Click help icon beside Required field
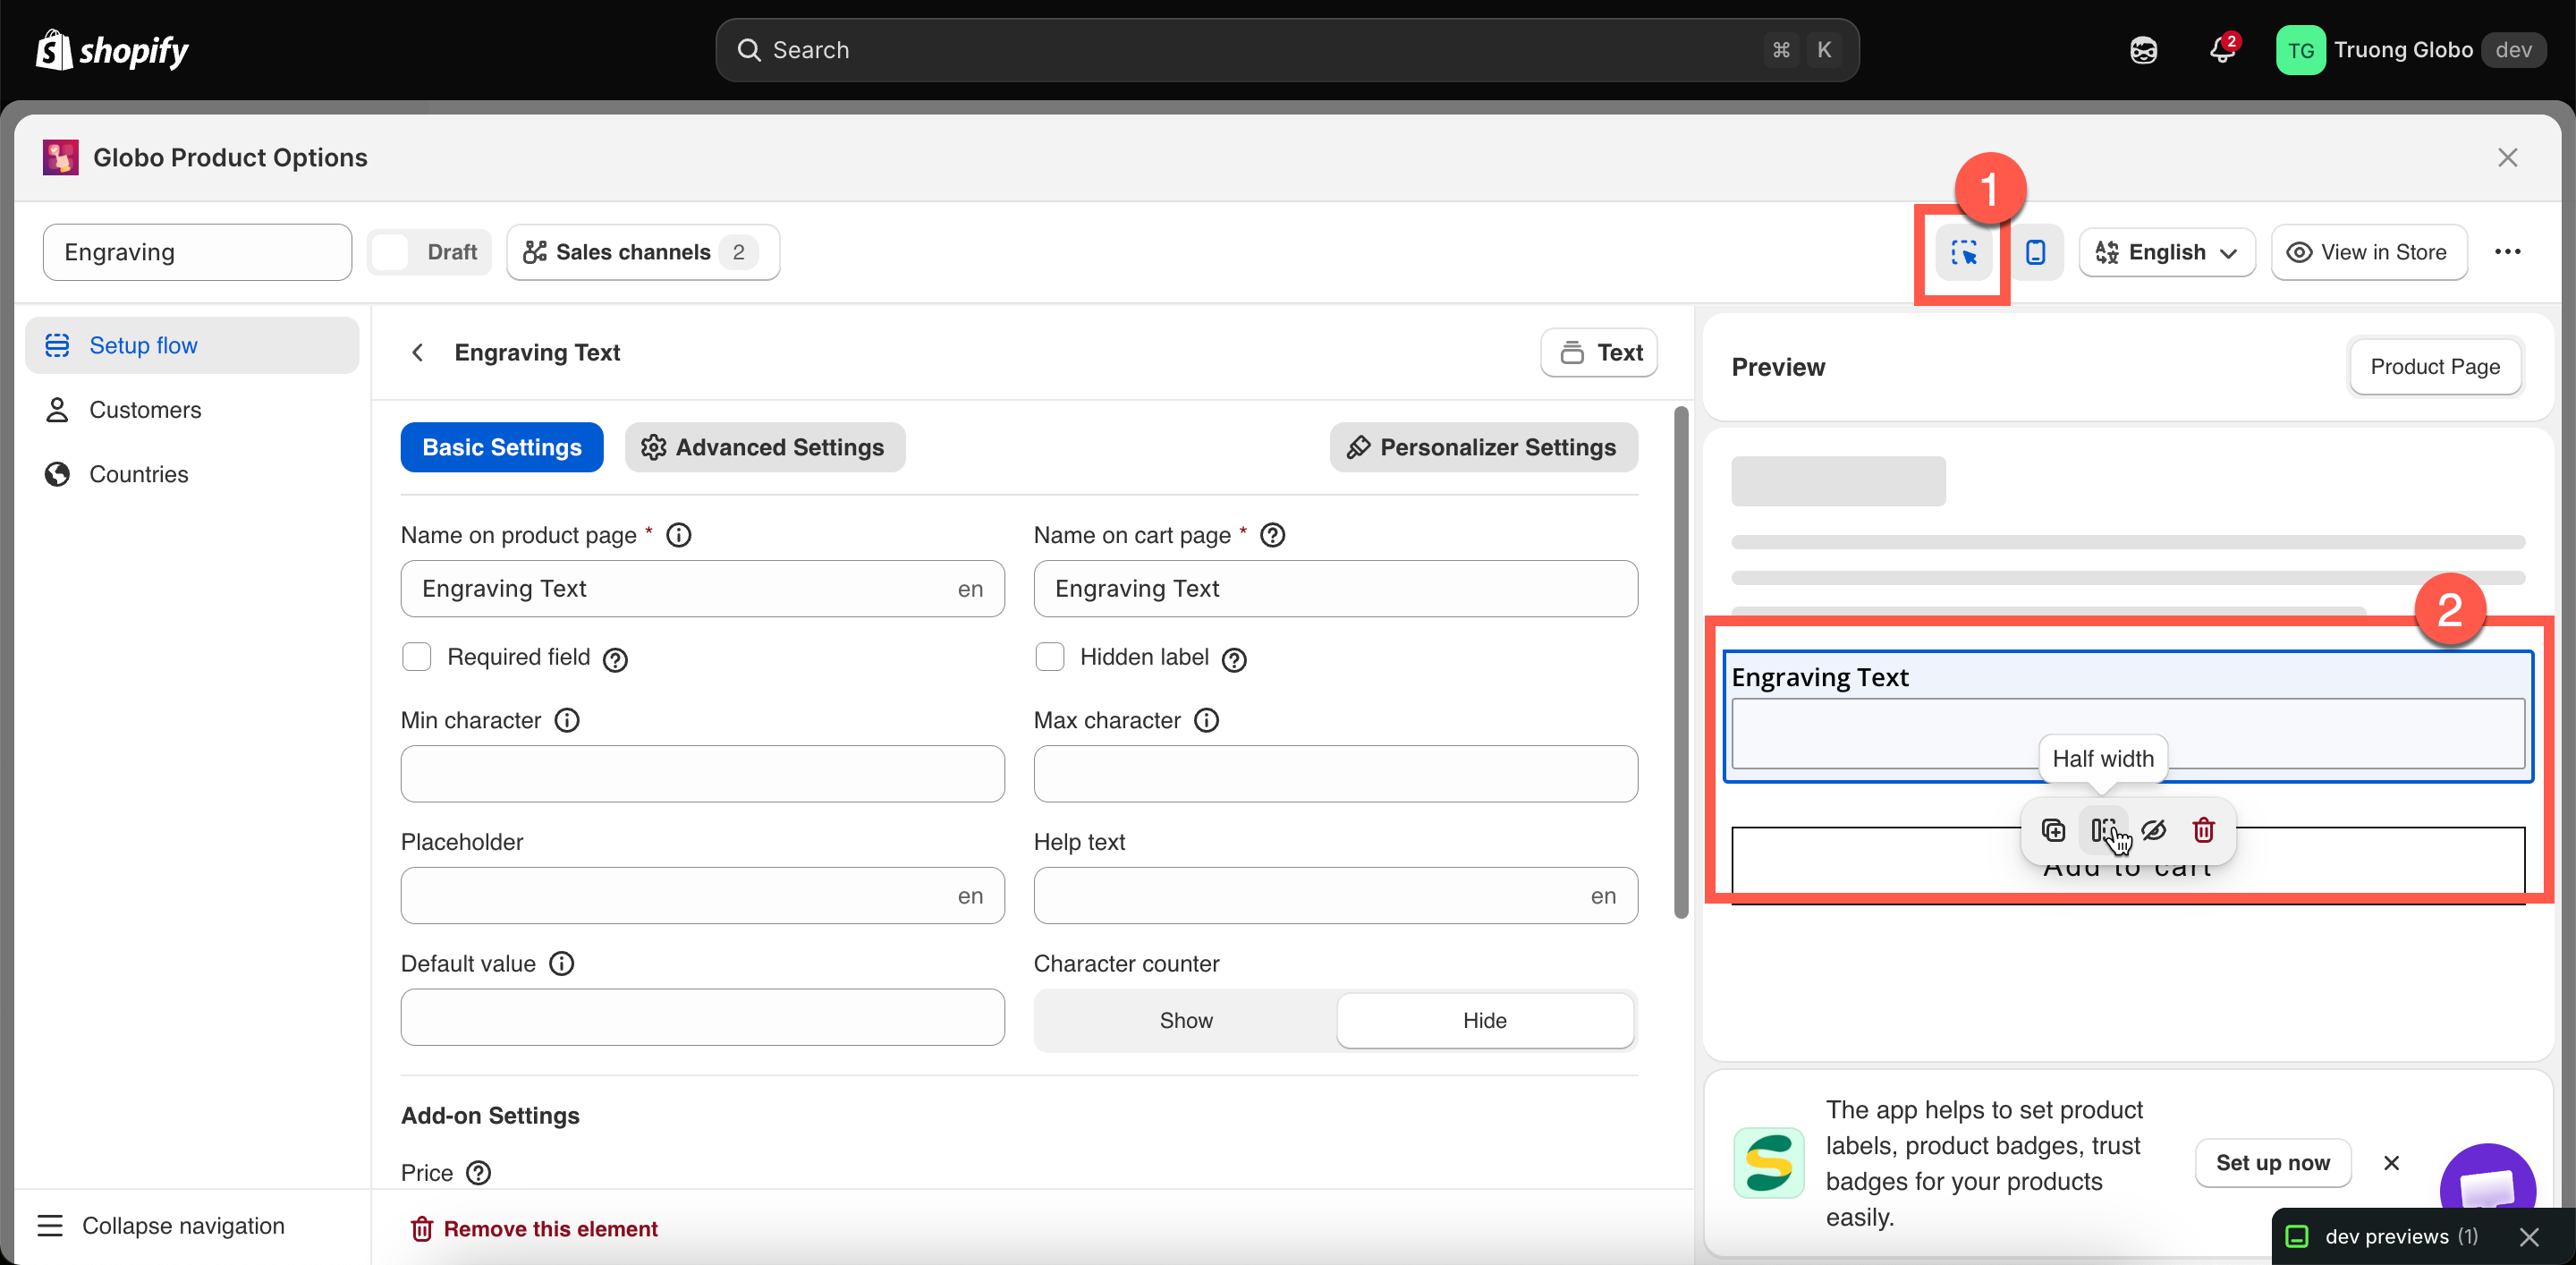This screenshot has width=2576, height=1265. point(615,659)
